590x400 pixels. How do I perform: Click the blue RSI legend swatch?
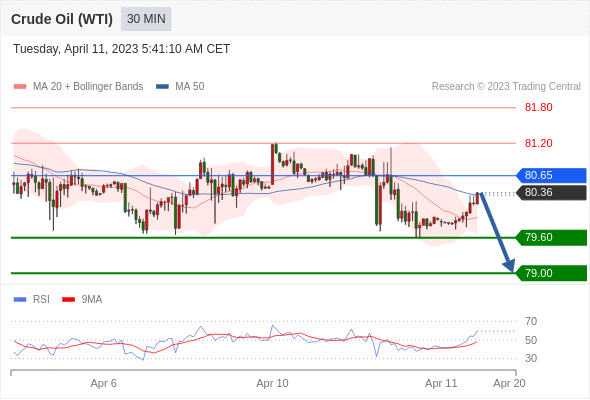pos(20,300)
